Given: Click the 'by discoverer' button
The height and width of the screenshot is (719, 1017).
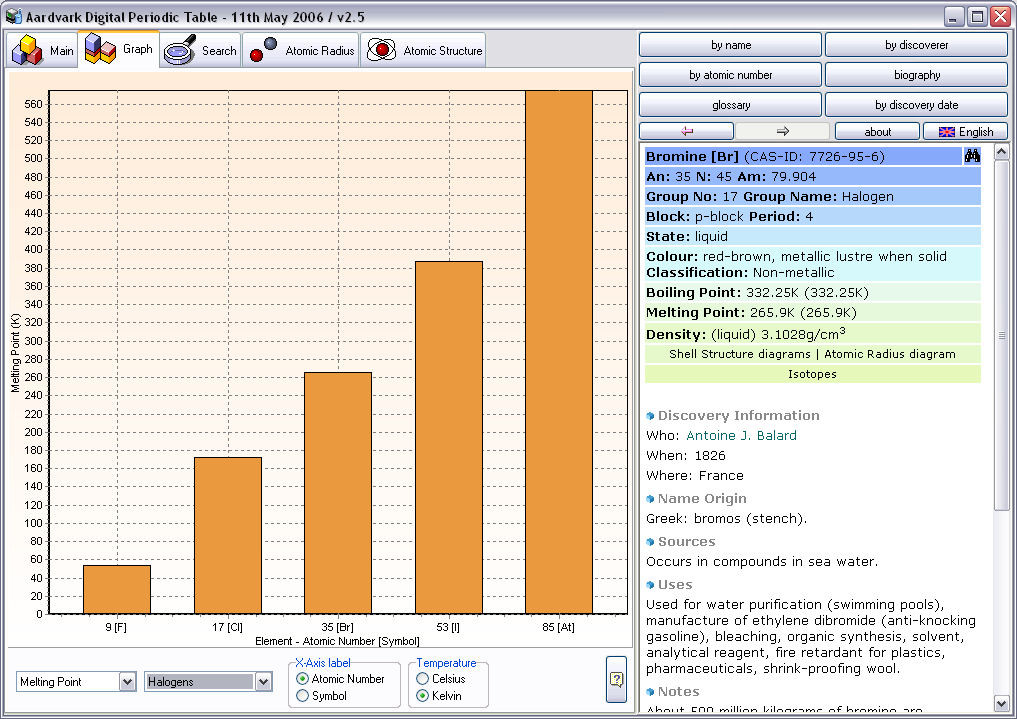Looking at the screenshot, I should pyautogui.click(x=916, y=45).
